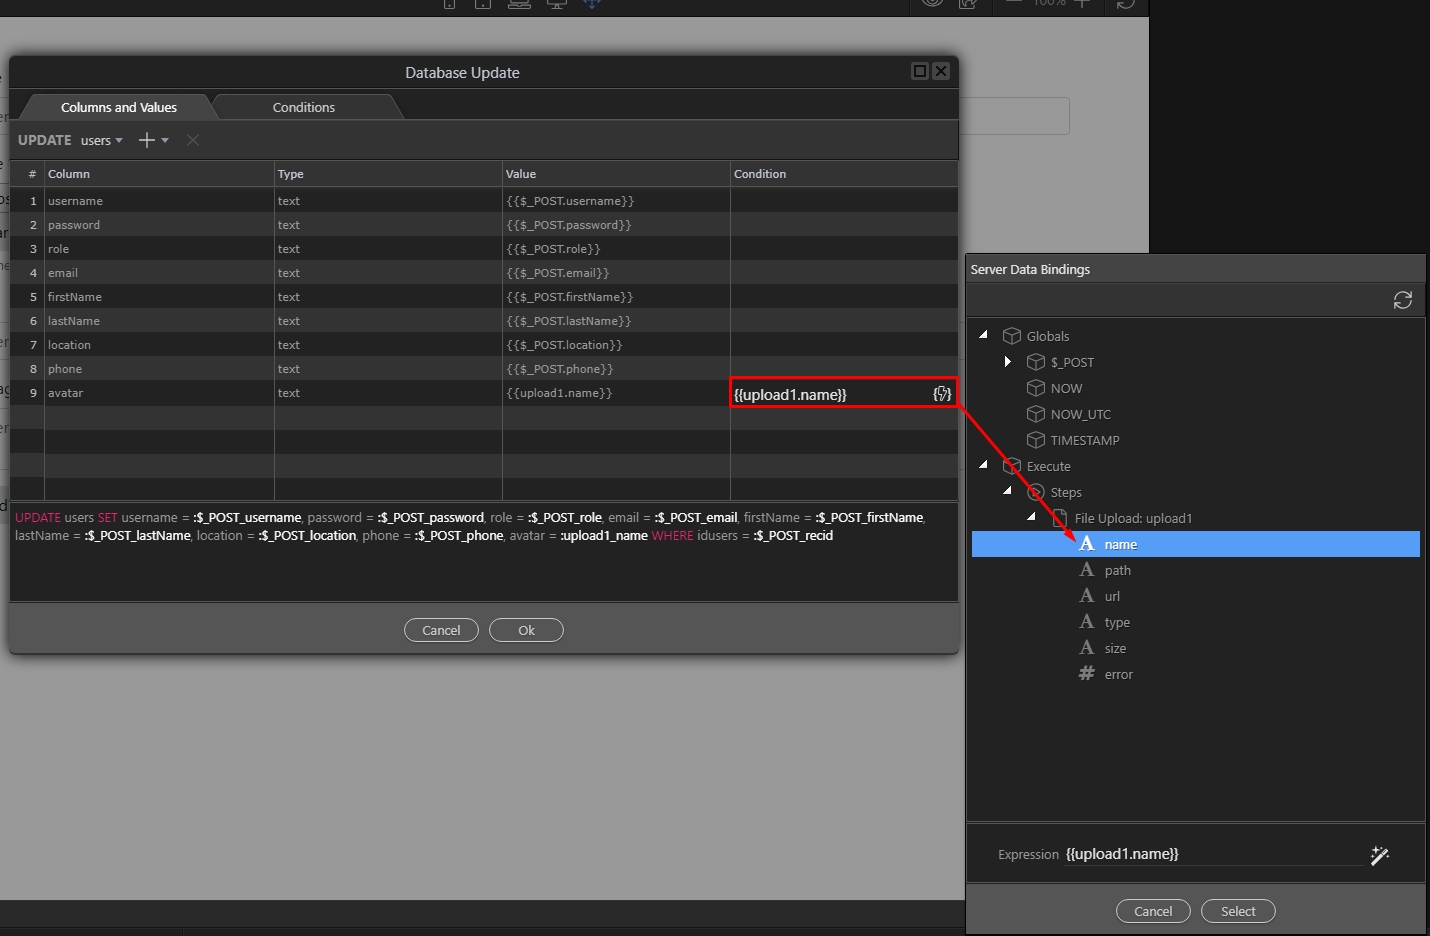Select the avatar column cell
This screenshot has height=936, width=1430.
(x=158, y=393)
